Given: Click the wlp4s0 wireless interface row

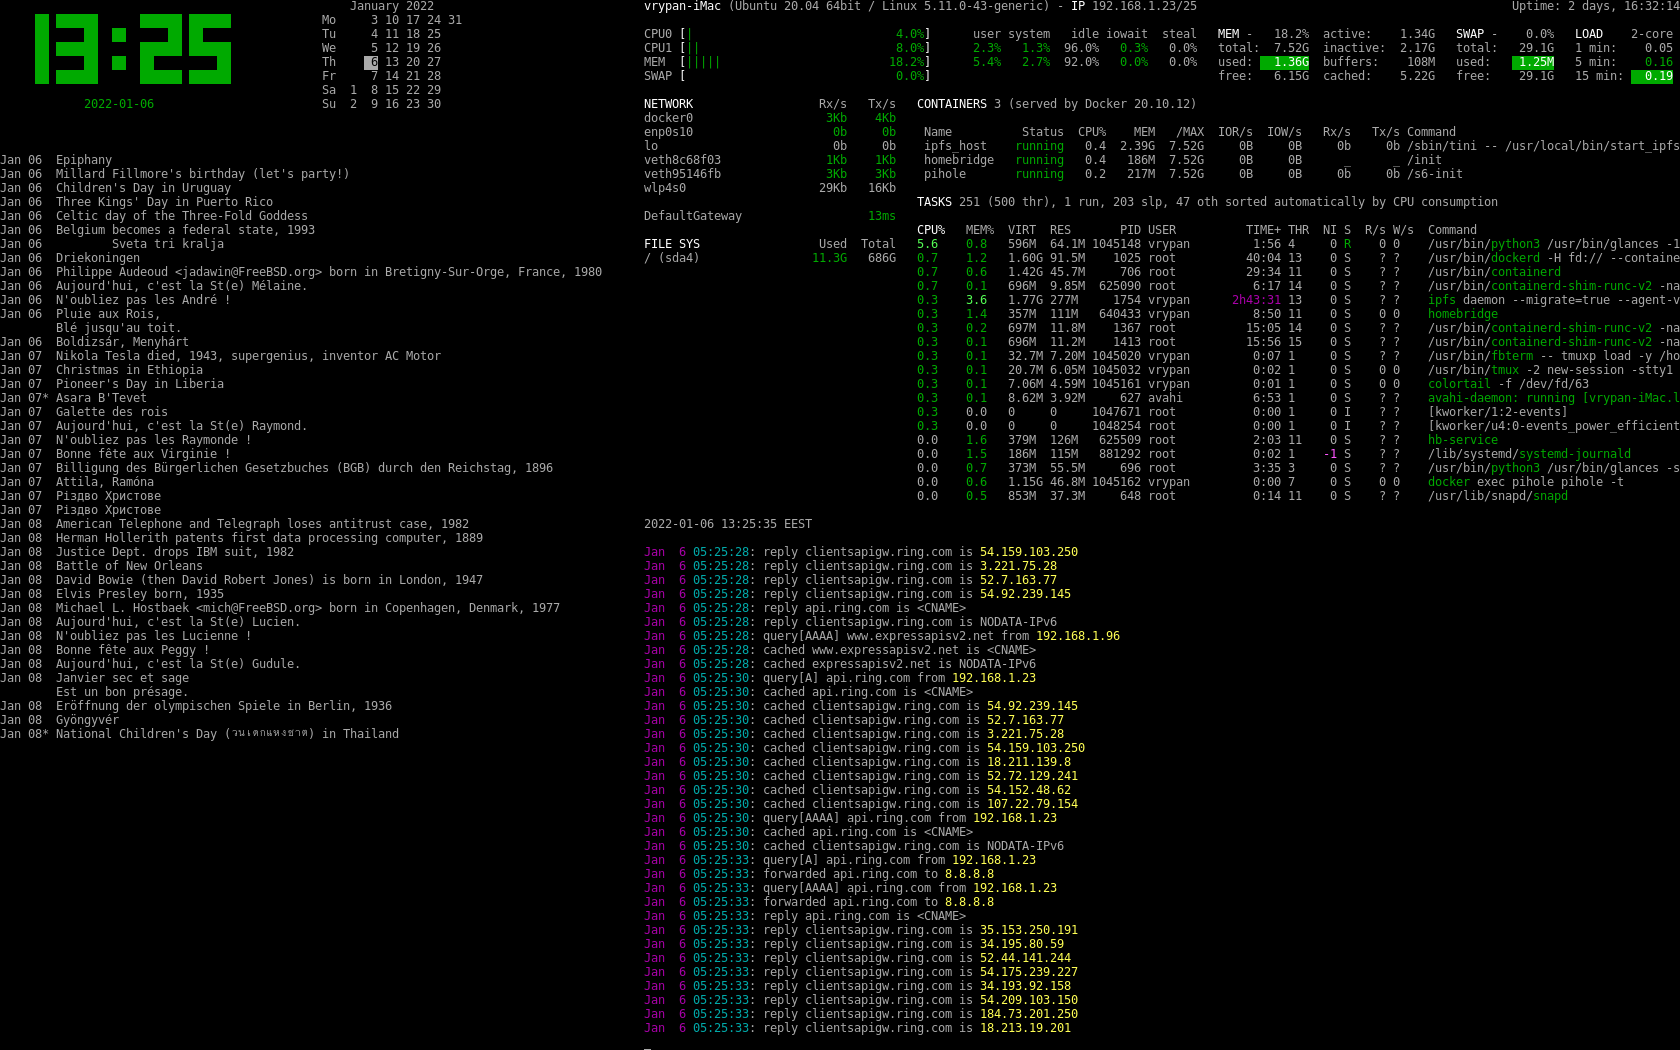Looking at the screenshot, I should (x=770, y=188).
